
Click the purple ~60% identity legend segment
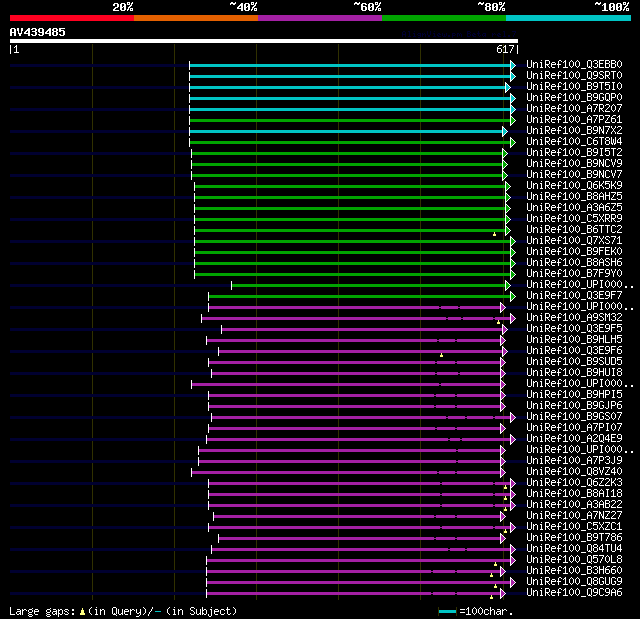[320, 18]
